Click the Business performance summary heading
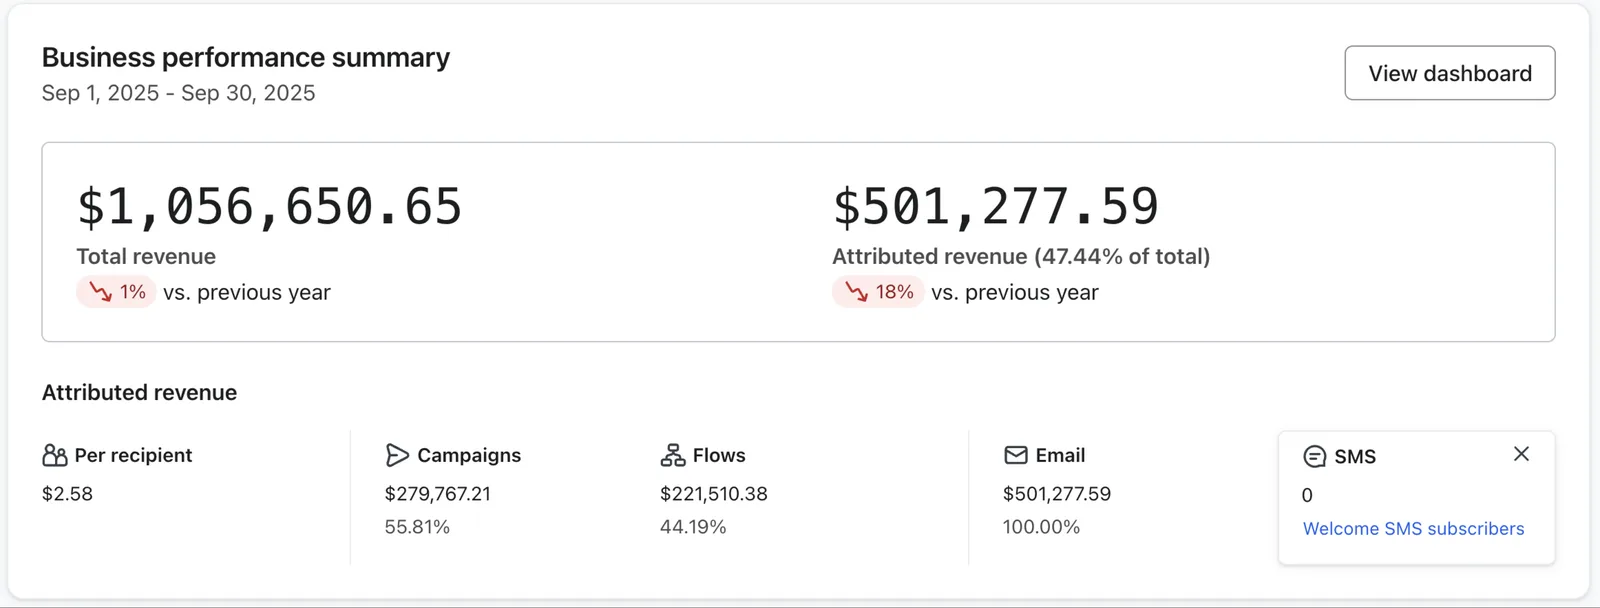 246,57
